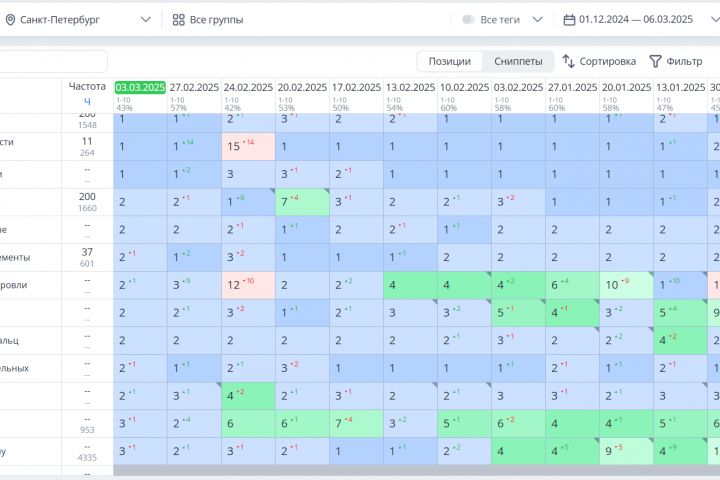Click the Частота column header
The height and width of the screenshot is (480, 720).
[x=87, y=87]
